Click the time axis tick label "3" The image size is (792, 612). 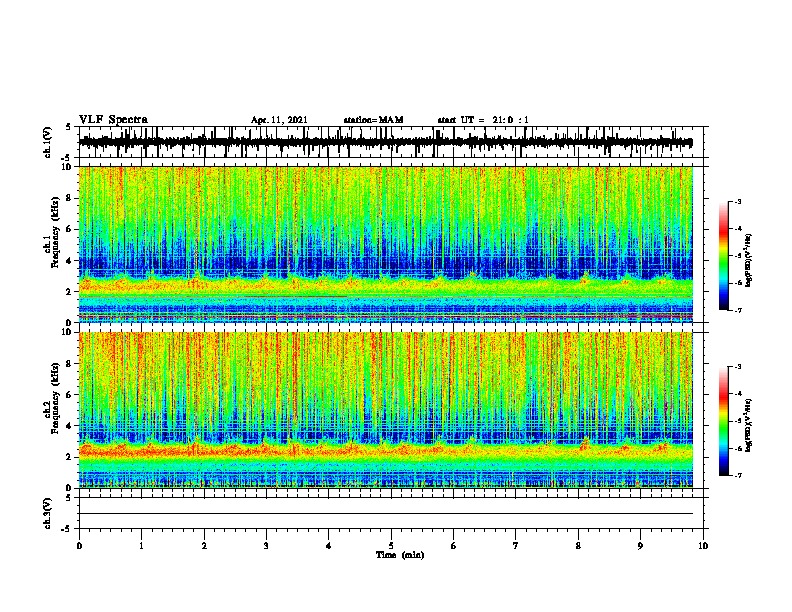(266, 546)
